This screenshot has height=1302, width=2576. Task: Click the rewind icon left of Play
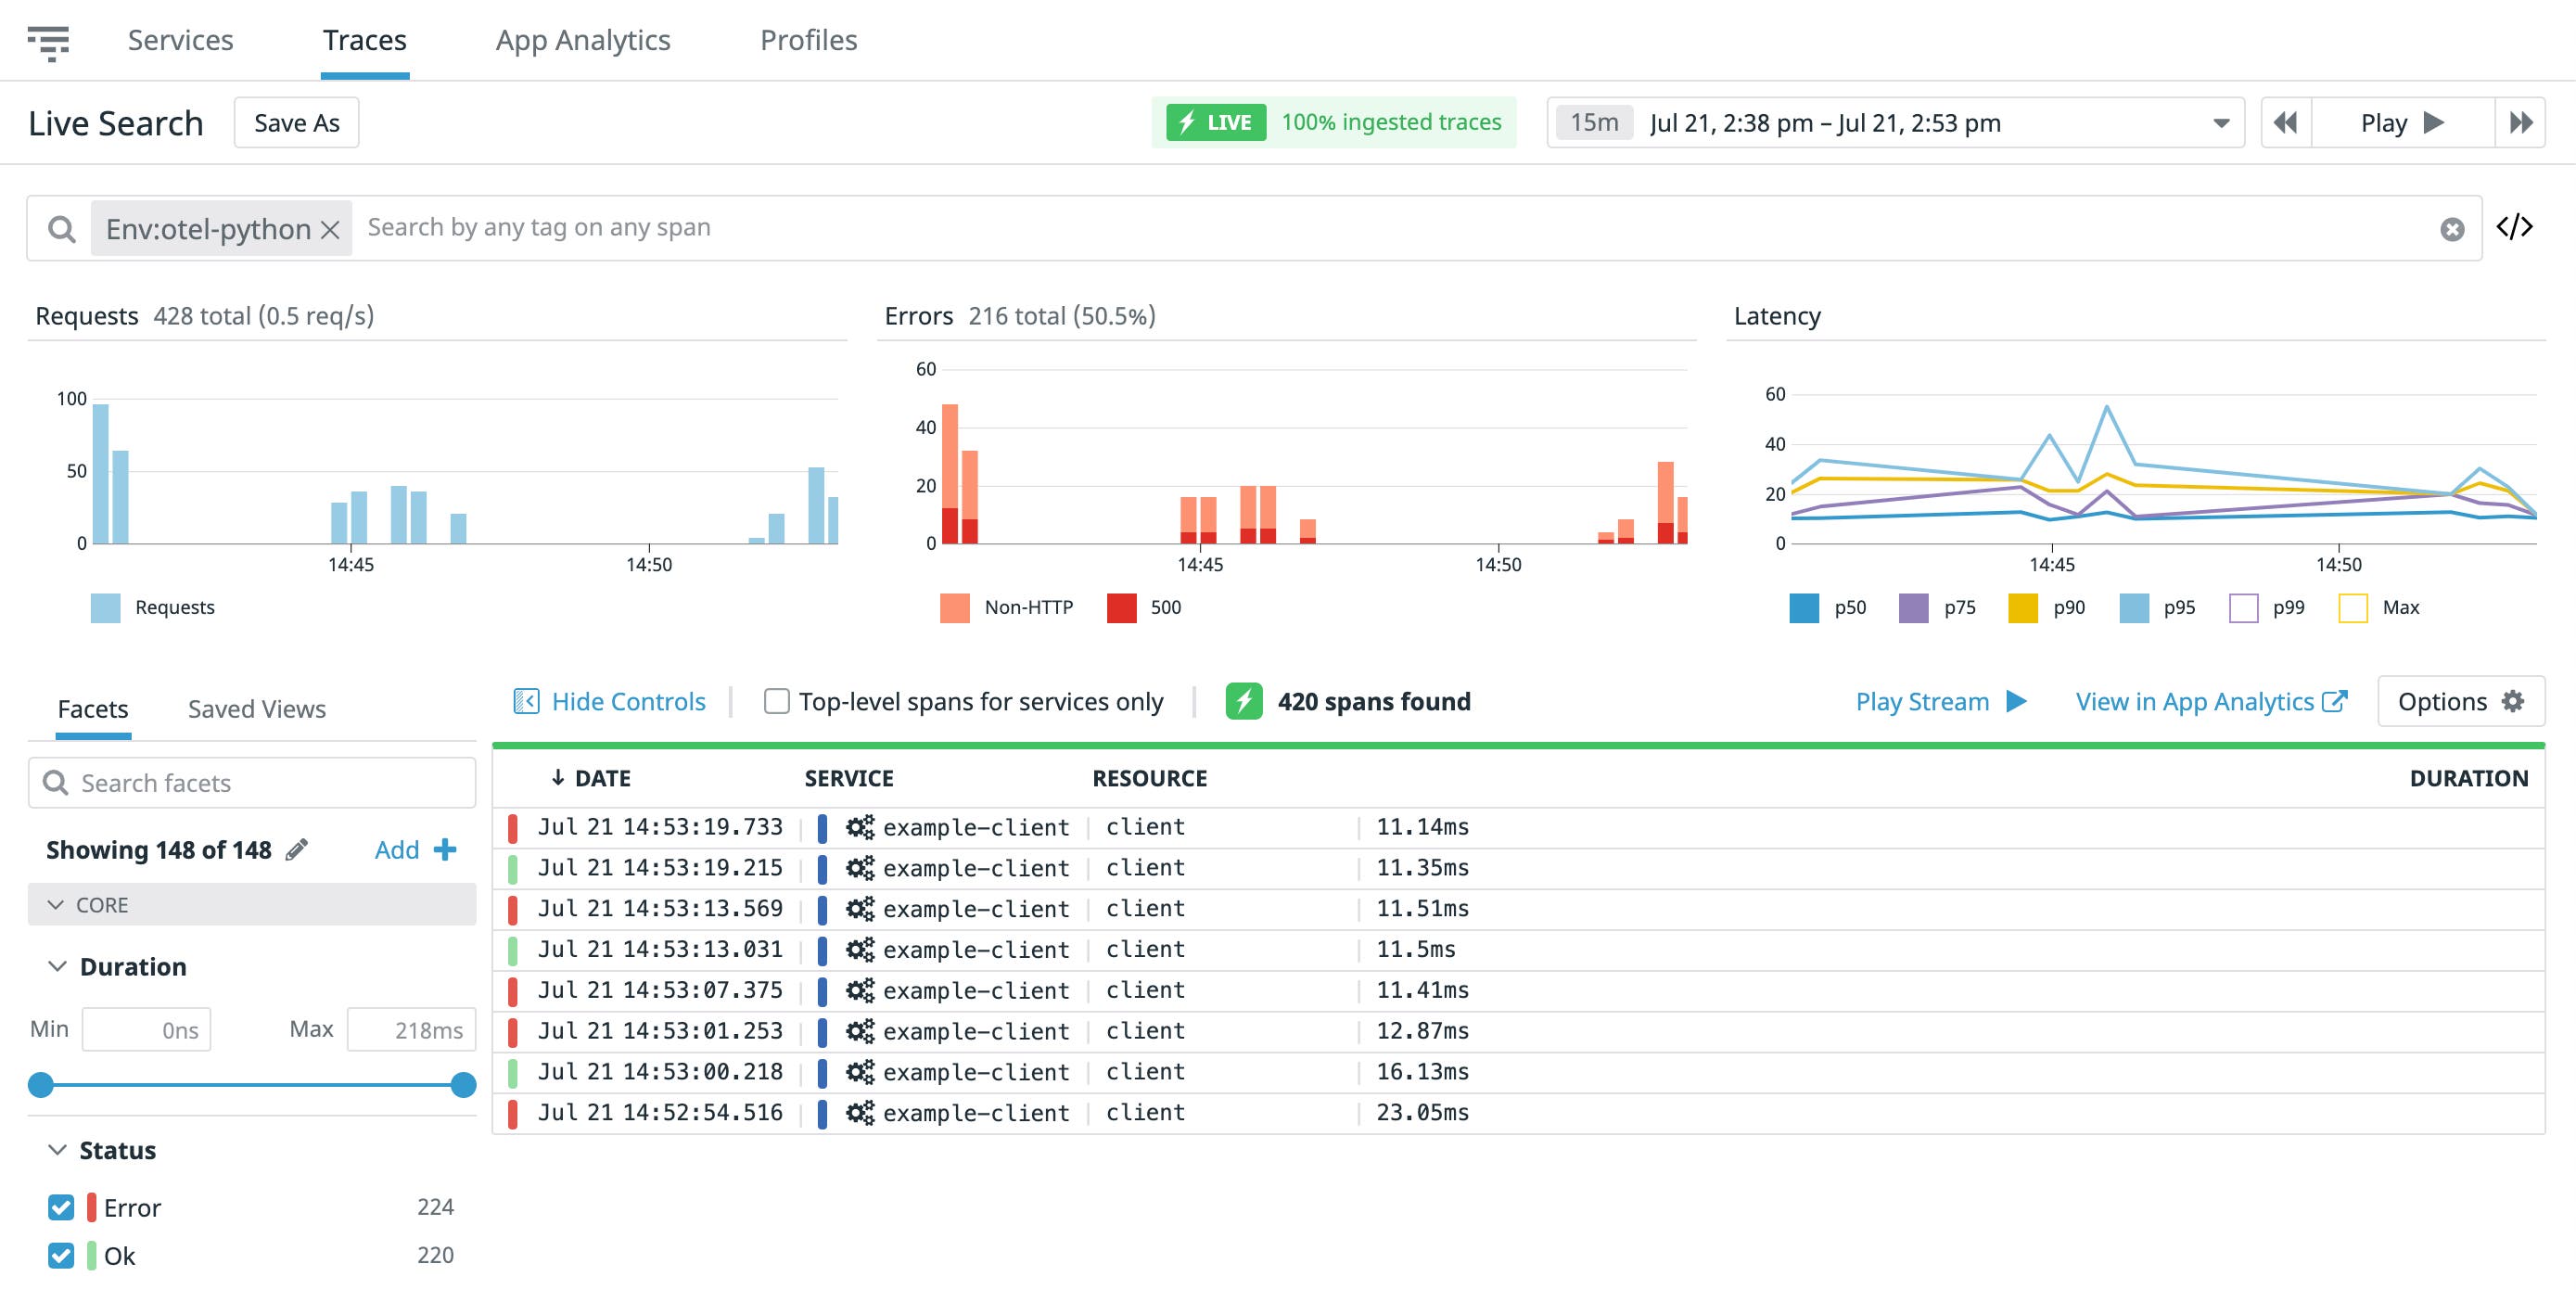coord(2287,122)
